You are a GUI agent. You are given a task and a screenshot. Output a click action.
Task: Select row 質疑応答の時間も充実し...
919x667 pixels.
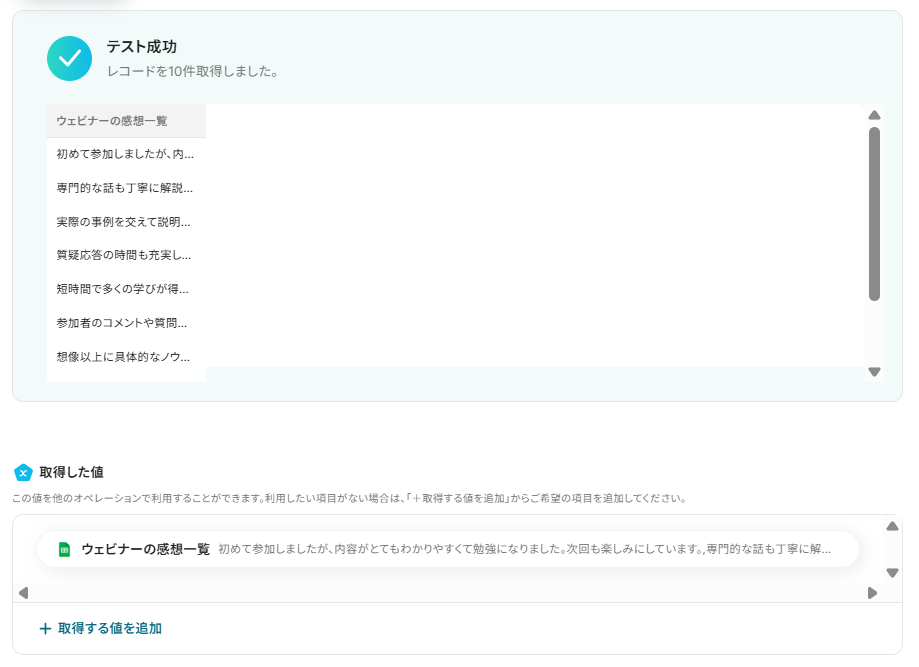point(127,256)
